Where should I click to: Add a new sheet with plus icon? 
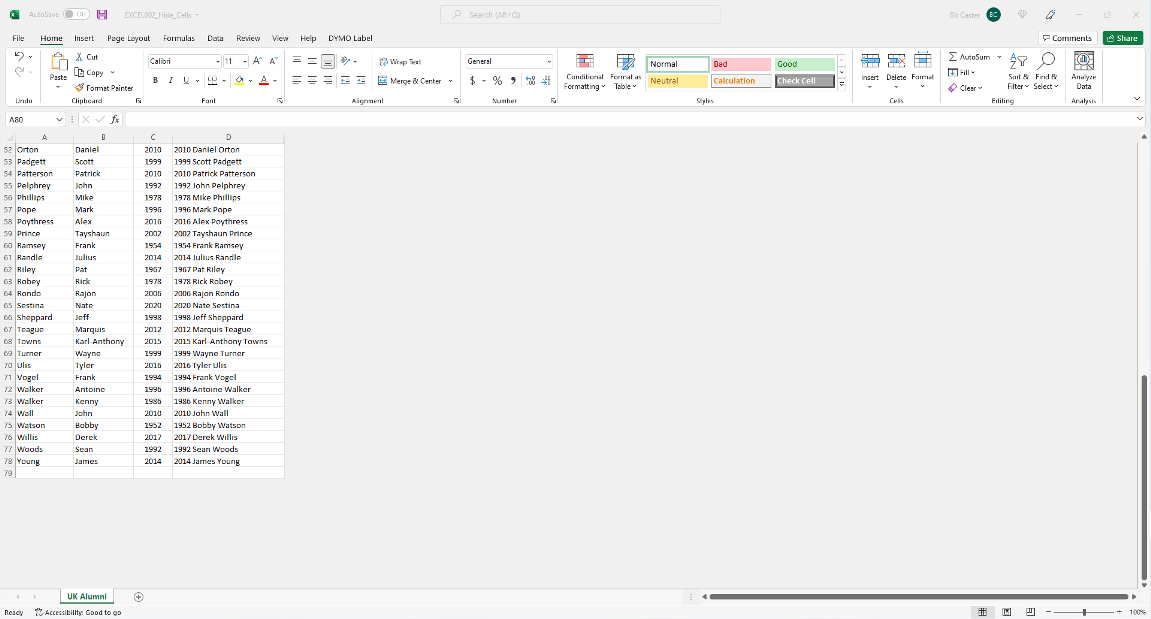pyautogui.click(x=138, y=597)
